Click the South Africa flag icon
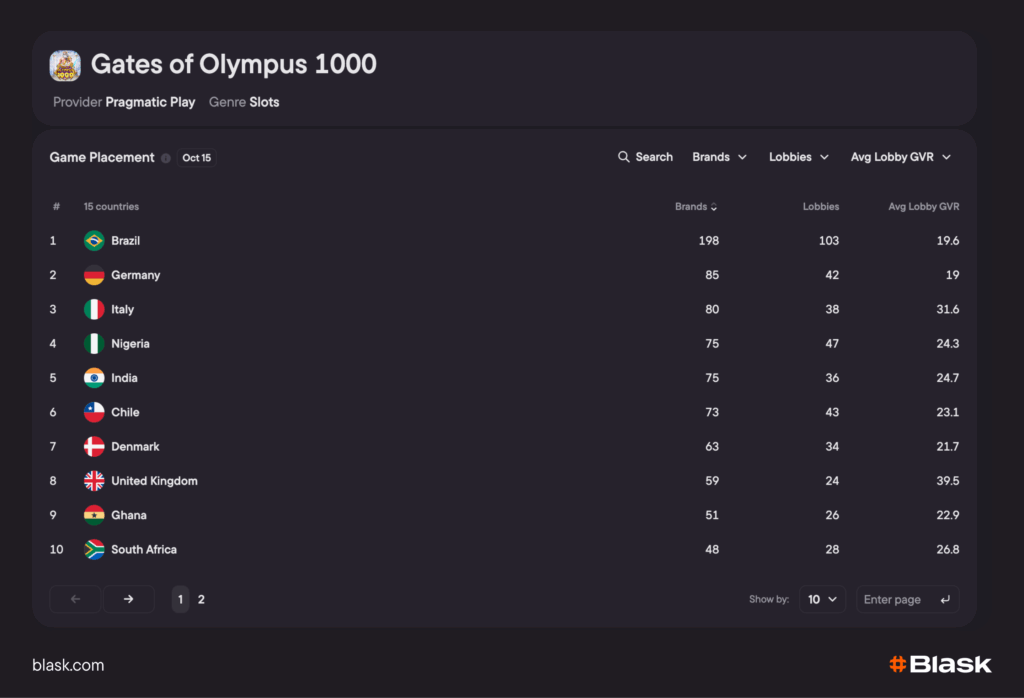The width and height of the screenshot is (1024, 698). [94, 550]
